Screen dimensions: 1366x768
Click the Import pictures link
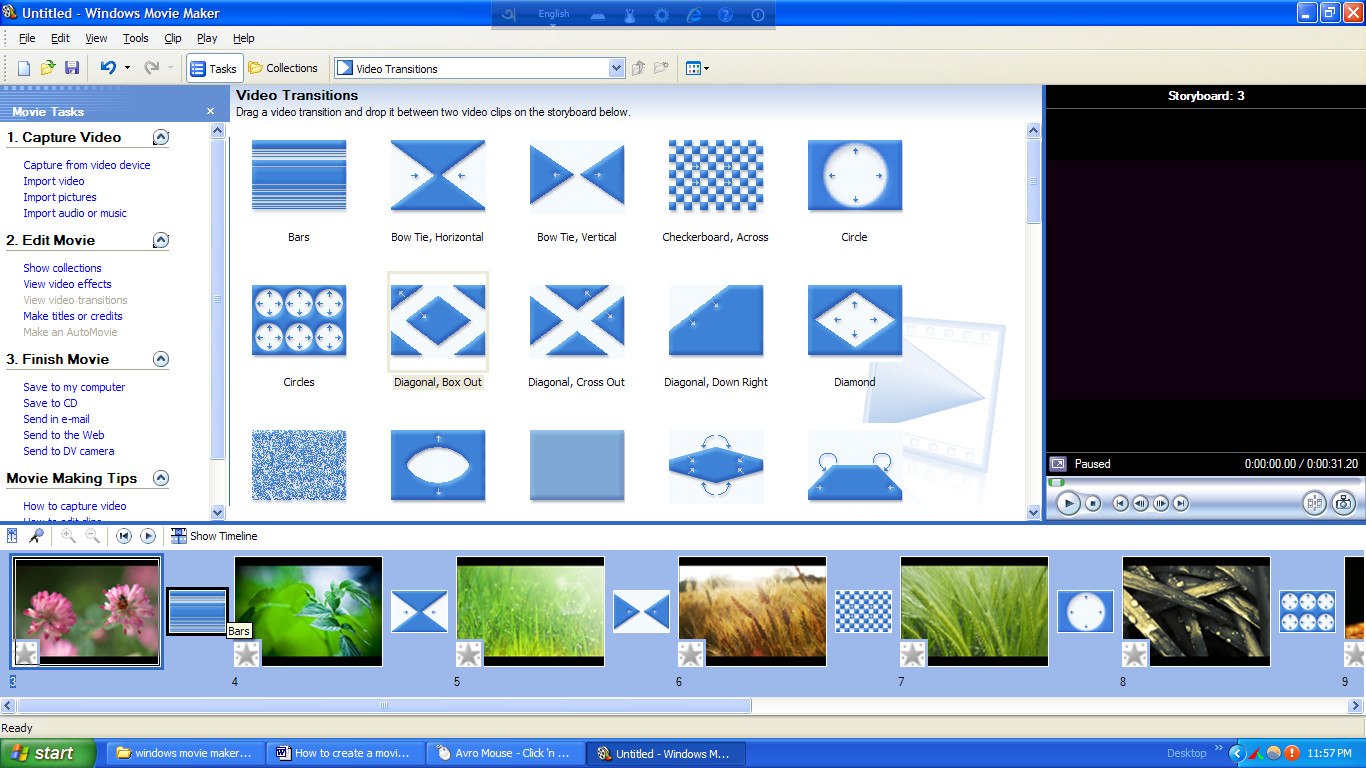pyautogui.click(x=60, y=197)
